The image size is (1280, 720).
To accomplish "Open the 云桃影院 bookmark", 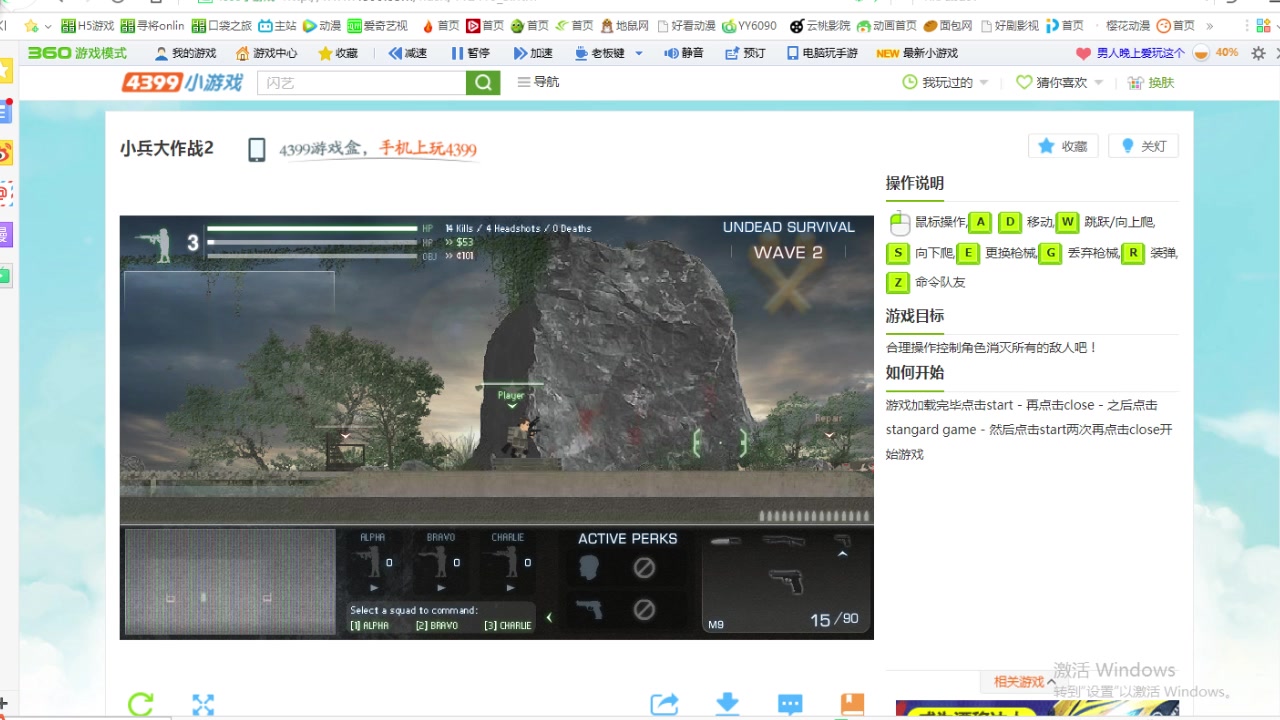I will pos(820,25).
